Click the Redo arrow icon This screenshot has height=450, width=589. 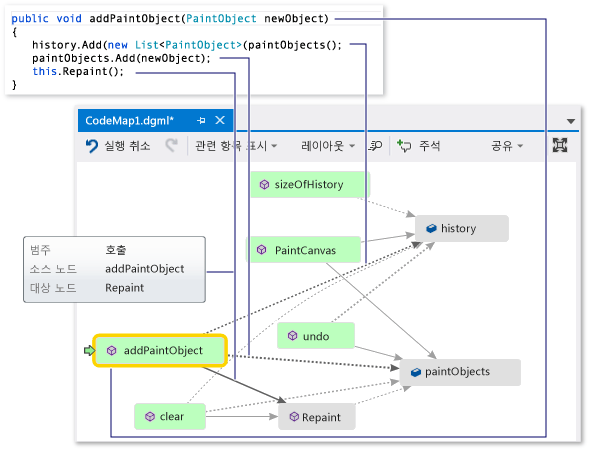pos(172,145)
